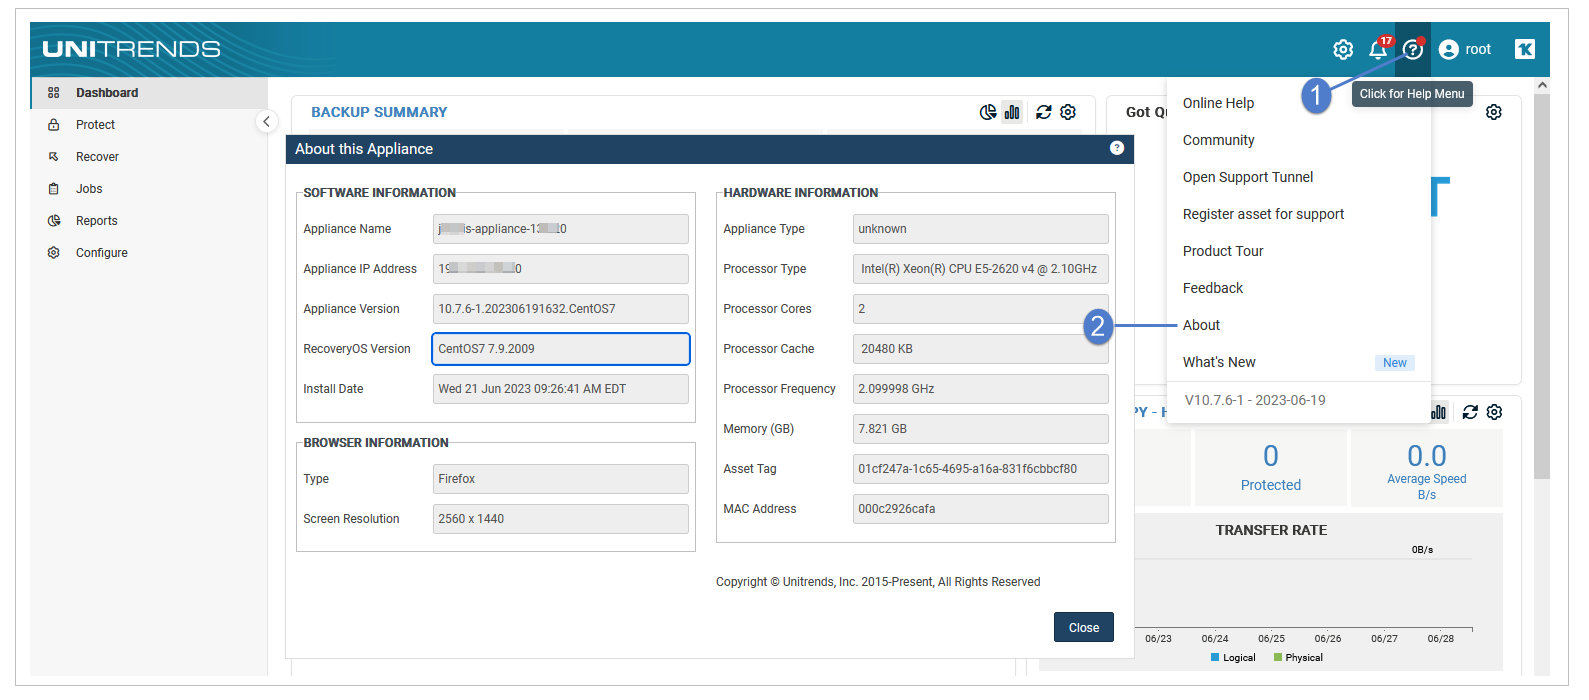
Task: Click bar chart icon above Average Speed tile
Action: coord(1438,412)
